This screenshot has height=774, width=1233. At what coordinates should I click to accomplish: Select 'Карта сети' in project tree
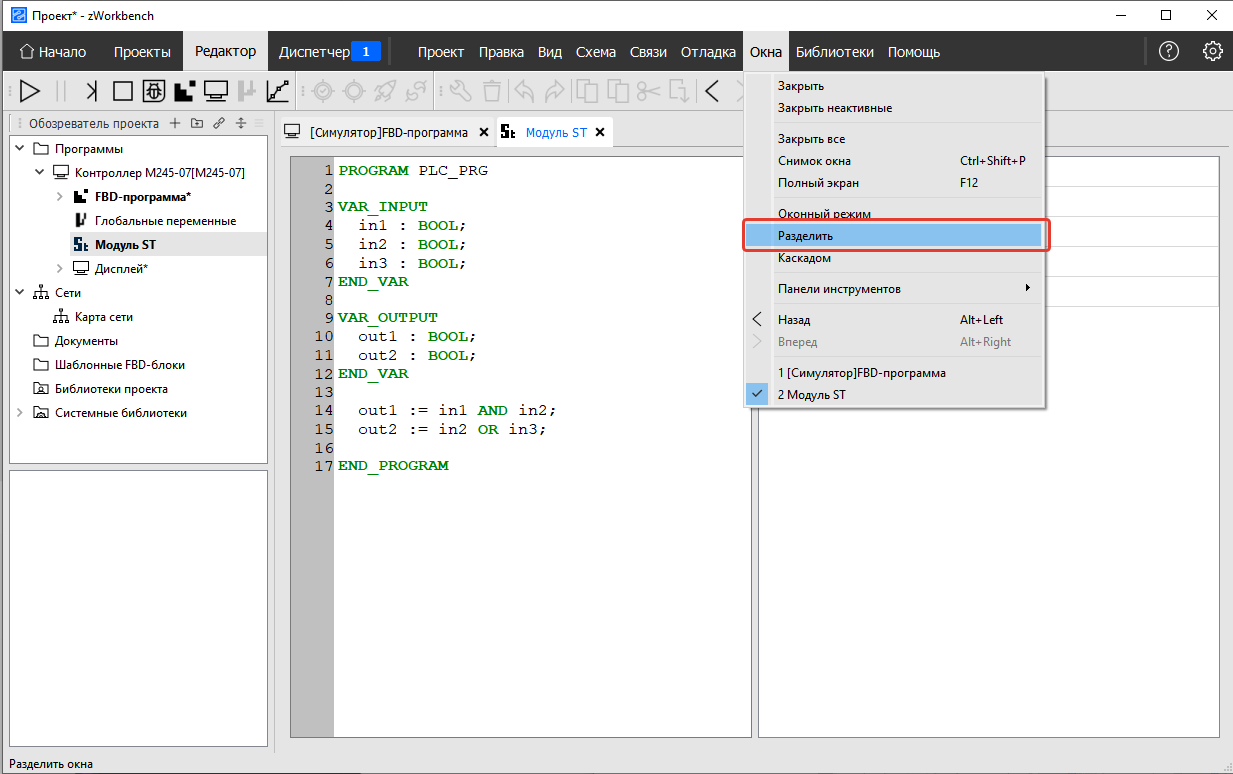(103, 317)
